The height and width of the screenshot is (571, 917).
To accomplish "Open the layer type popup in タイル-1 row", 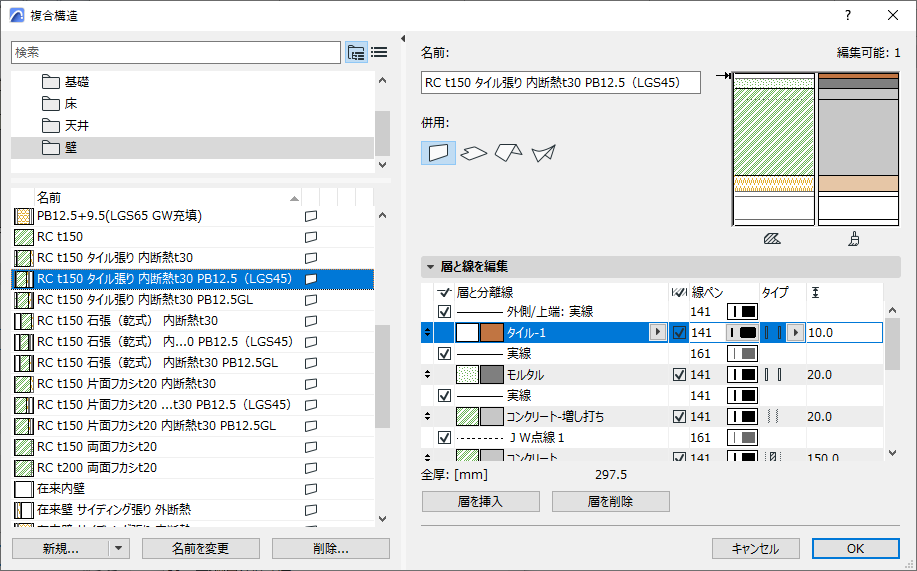I will tap(795, 333).
